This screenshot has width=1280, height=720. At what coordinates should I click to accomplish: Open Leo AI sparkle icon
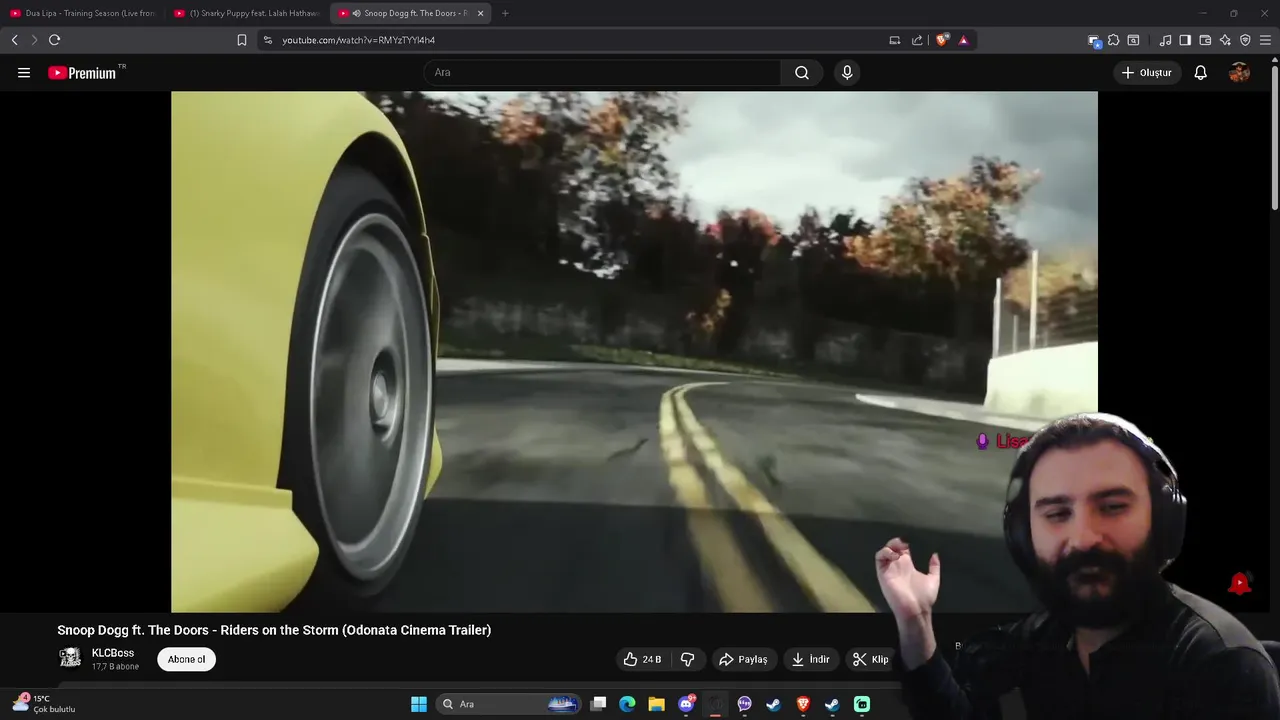point(1225,40)
